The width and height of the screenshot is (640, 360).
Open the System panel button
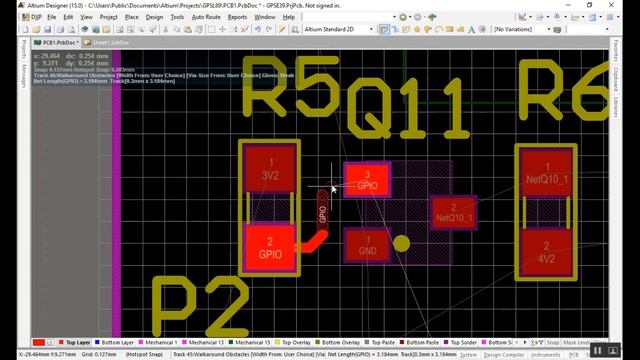468,355
